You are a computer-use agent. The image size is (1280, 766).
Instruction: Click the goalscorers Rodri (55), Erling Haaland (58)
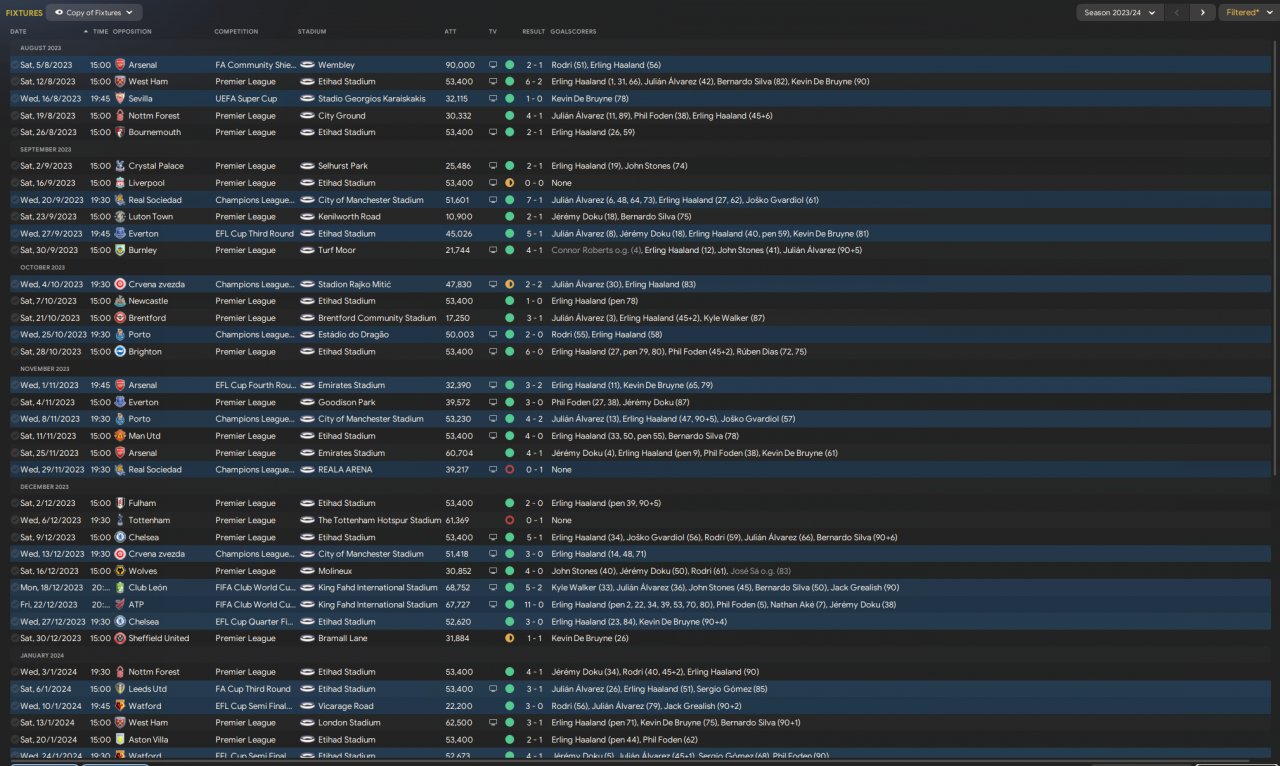(606, 335)
